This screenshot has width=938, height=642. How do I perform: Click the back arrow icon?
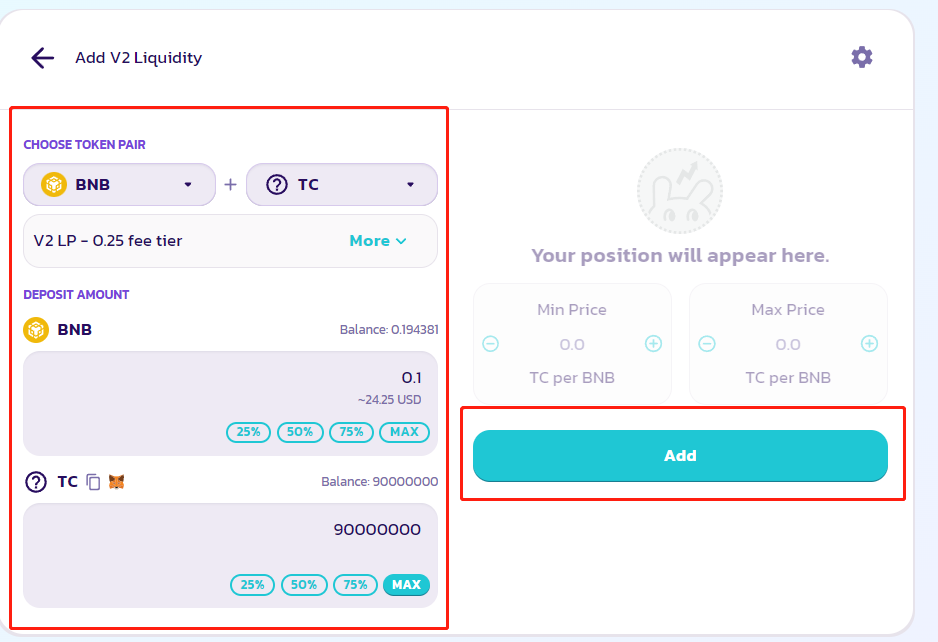(42, 58)
